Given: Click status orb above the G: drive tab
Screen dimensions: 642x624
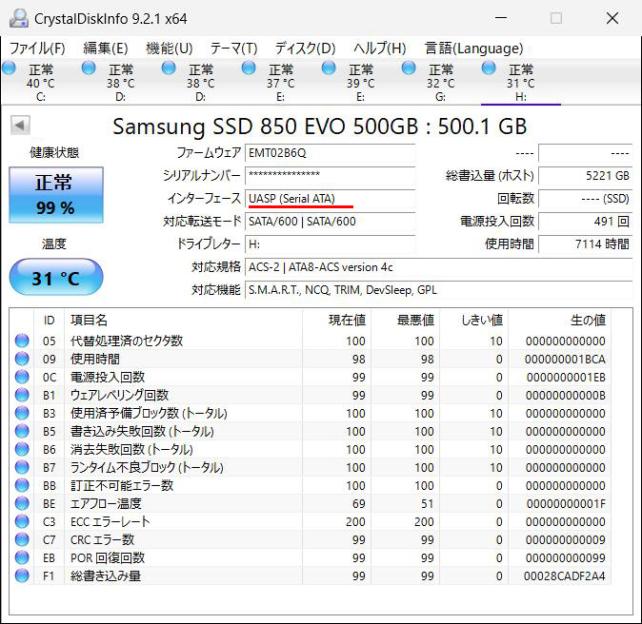Looking at the screenshot, I should coord(408,68).
